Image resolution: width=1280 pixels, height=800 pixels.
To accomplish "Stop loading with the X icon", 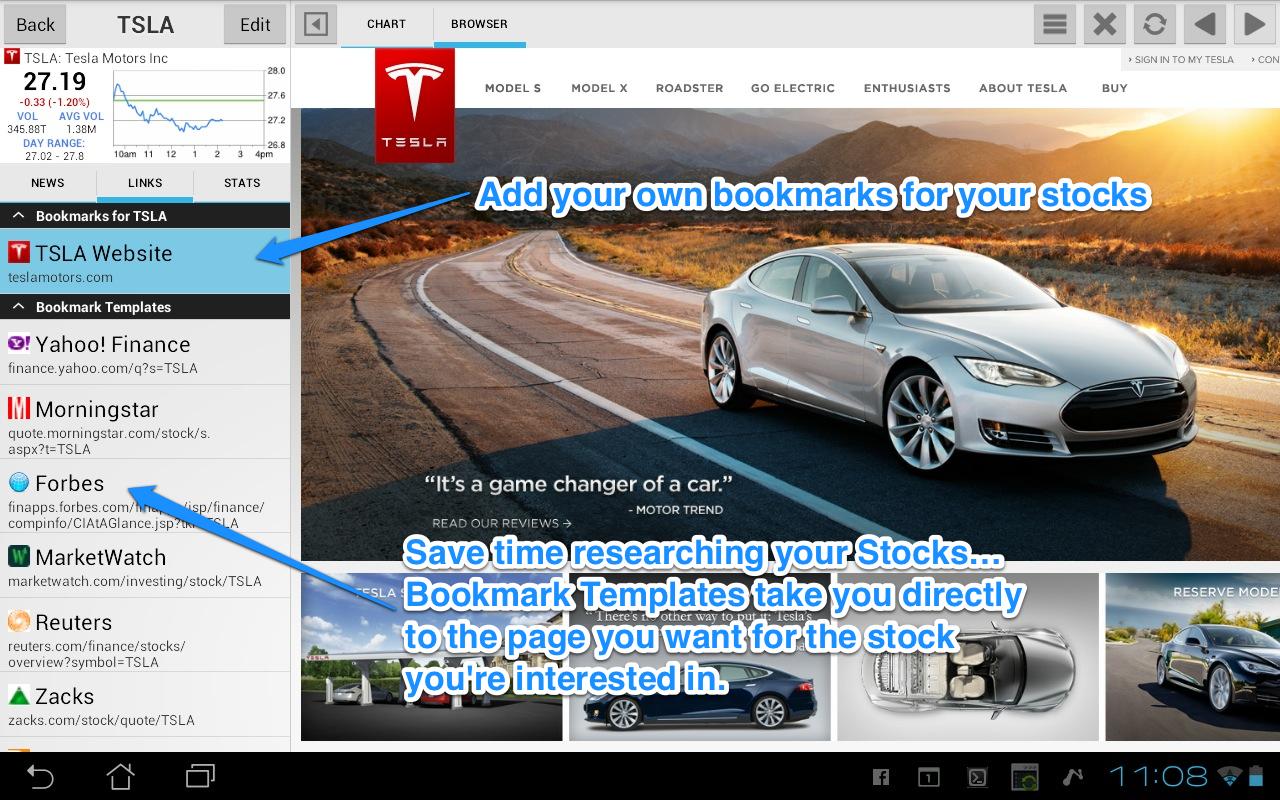I will (x=1105, y=24).
